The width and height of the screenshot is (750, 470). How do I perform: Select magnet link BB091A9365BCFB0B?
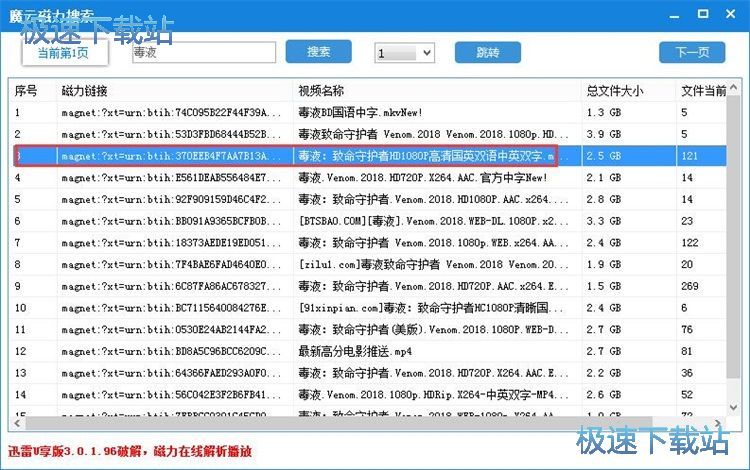tap(171, 221)
